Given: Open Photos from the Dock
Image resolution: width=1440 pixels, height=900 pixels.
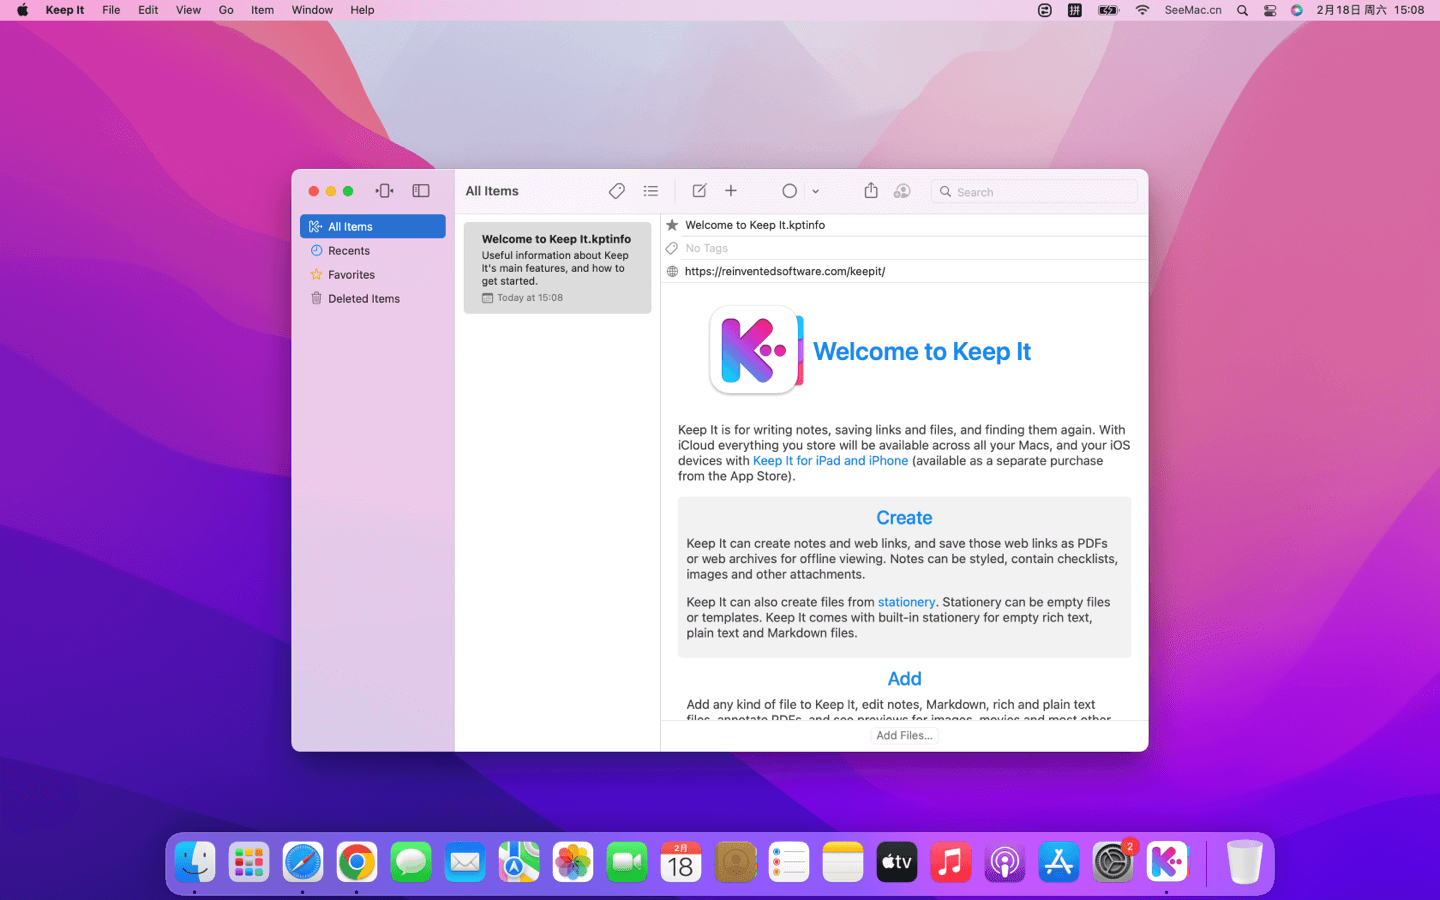Looking at the screenshot, I should click(573, 862).
